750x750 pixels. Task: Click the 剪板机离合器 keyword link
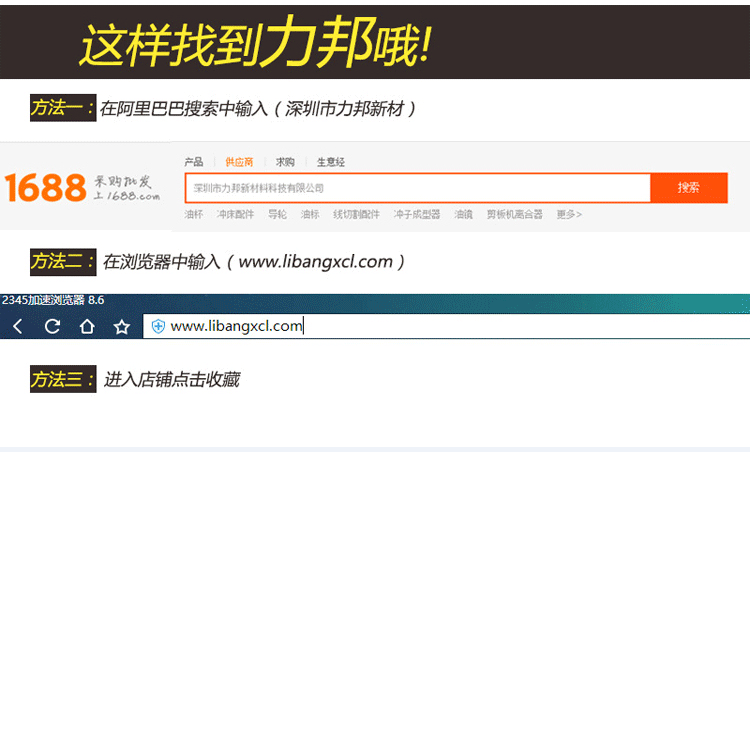[514, 214]
